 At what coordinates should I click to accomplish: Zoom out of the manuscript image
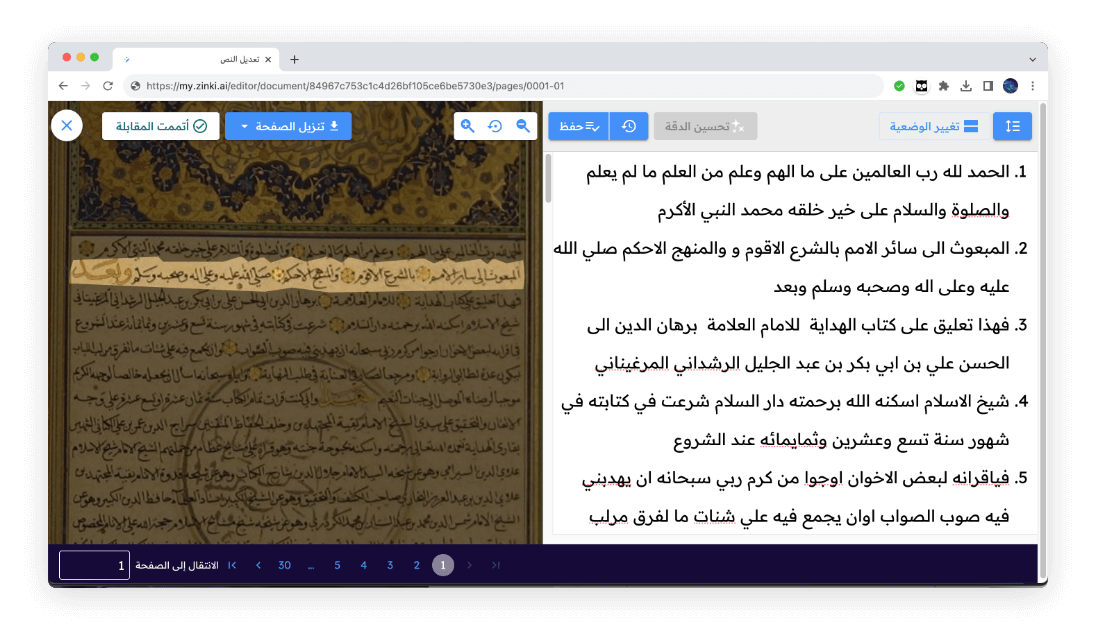pyautogui.click(x=522, y=126)
